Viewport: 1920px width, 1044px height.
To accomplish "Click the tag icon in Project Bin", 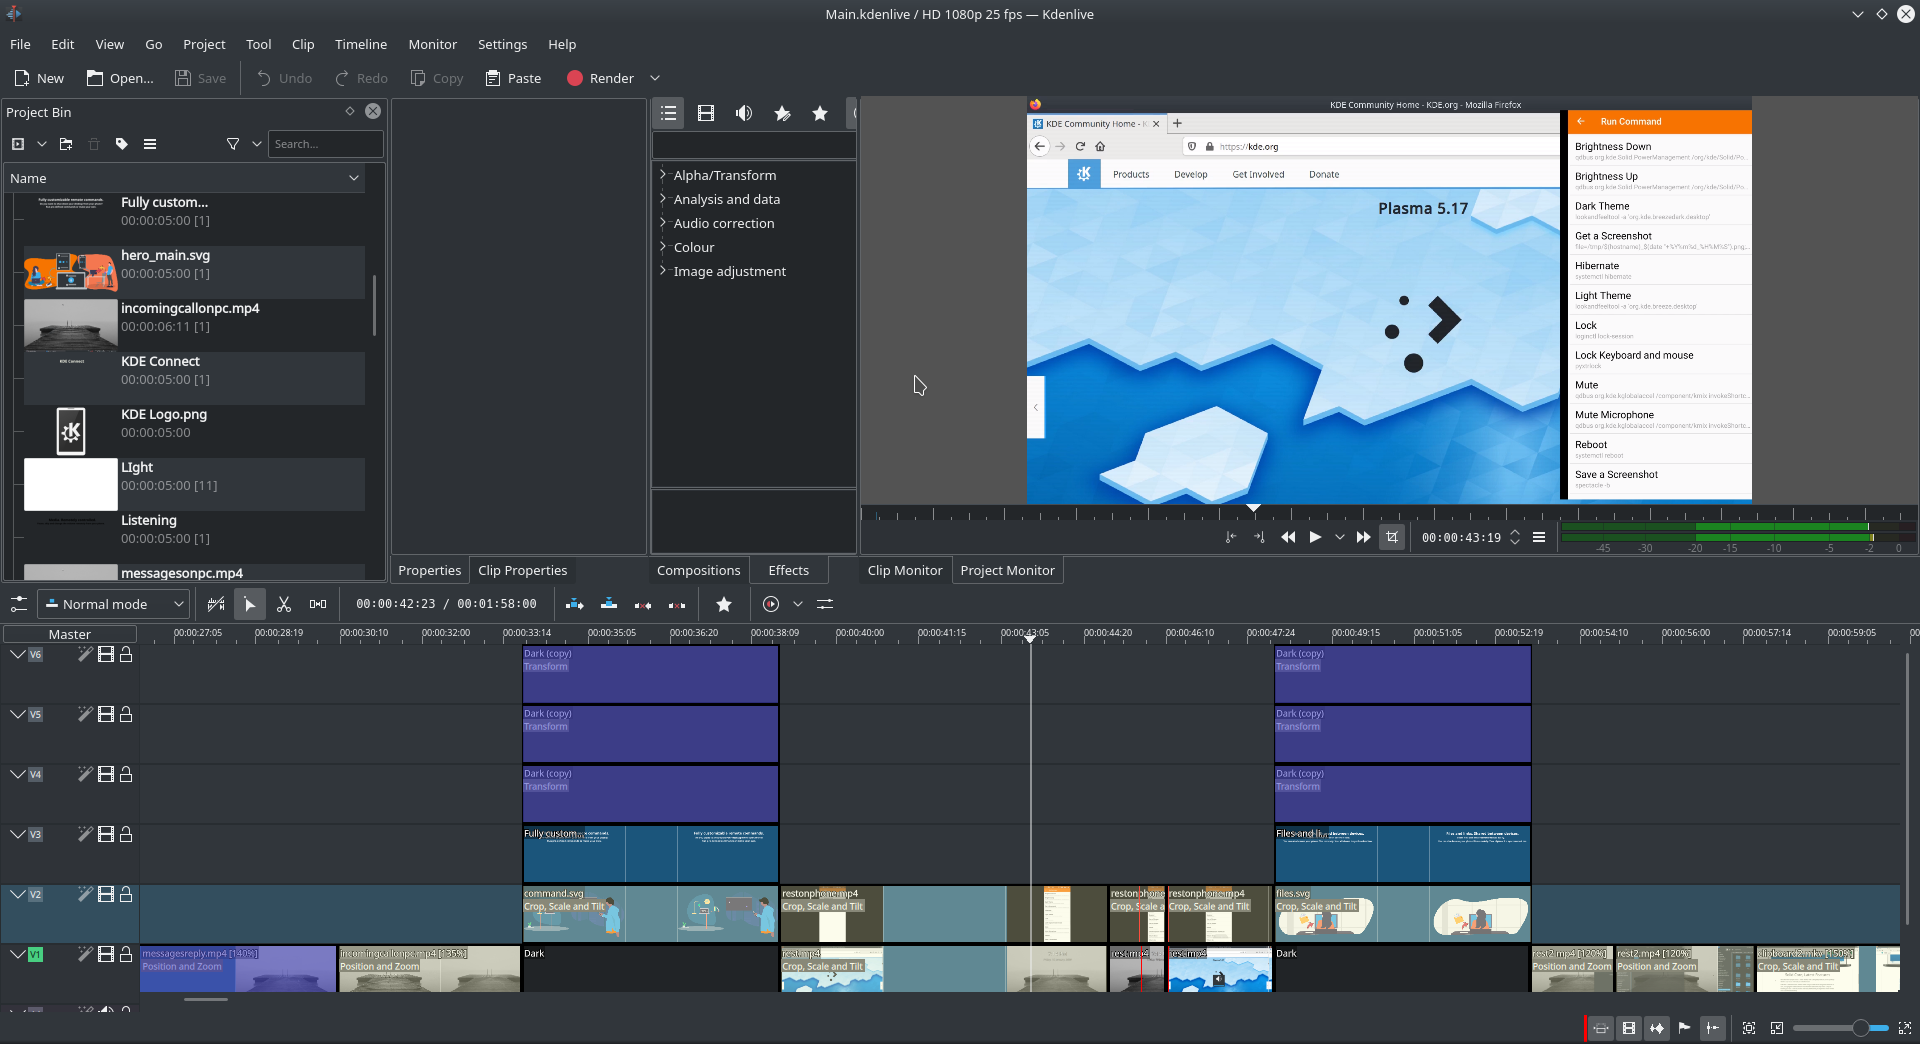I will tap(122, 144).
